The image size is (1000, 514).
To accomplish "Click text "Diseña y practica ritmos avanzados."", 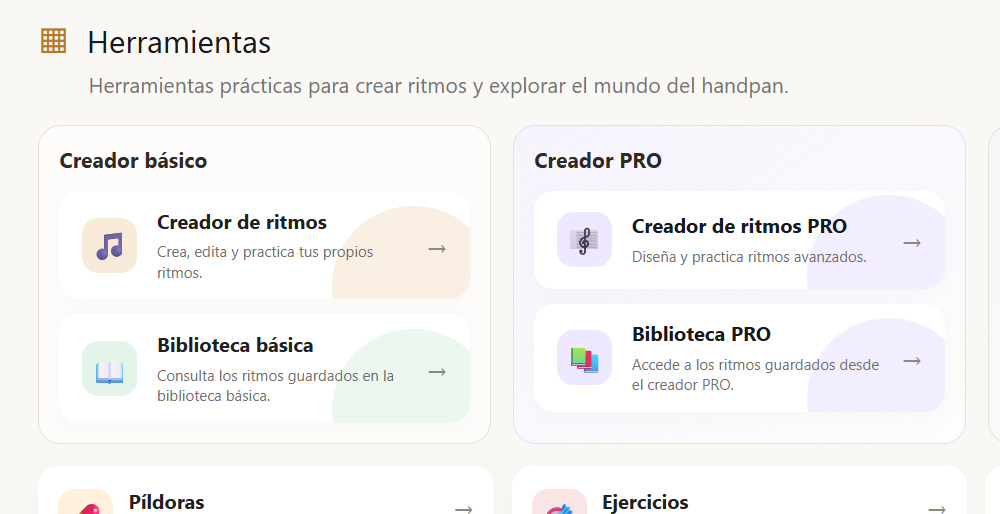I will (749, 257).
